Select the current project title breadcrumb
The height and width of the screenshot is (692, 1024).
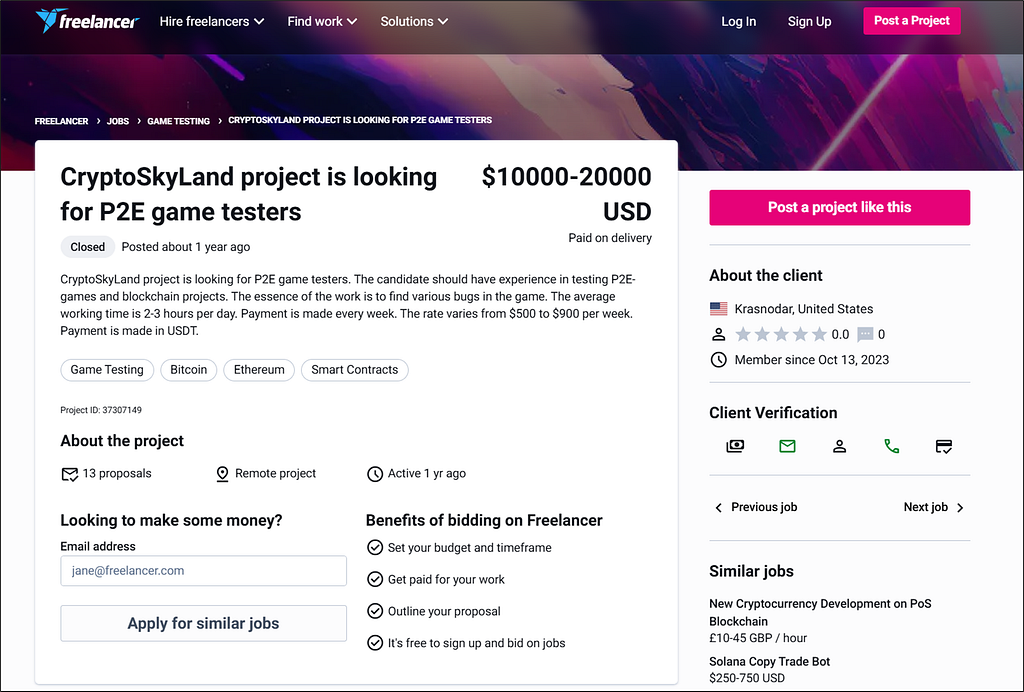pyautogui.click(x=360, y=120)
